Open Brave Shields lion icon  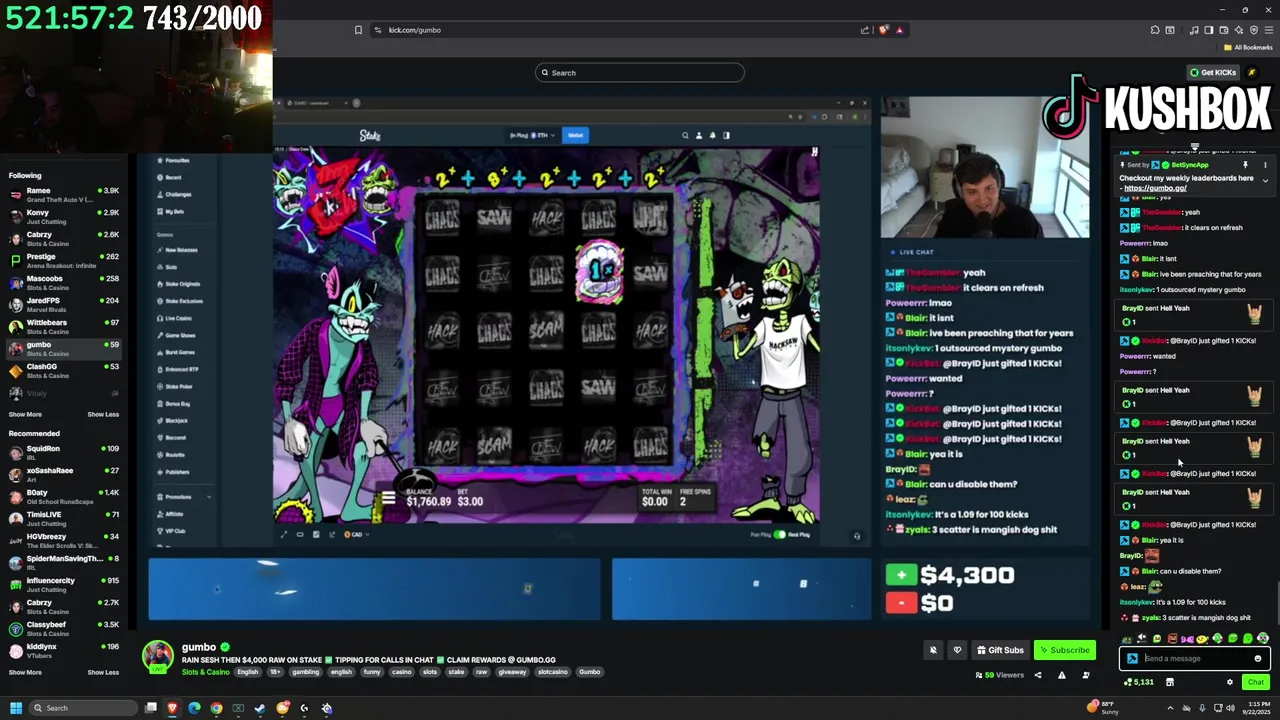pyautogui.click(x=883, y=30)
